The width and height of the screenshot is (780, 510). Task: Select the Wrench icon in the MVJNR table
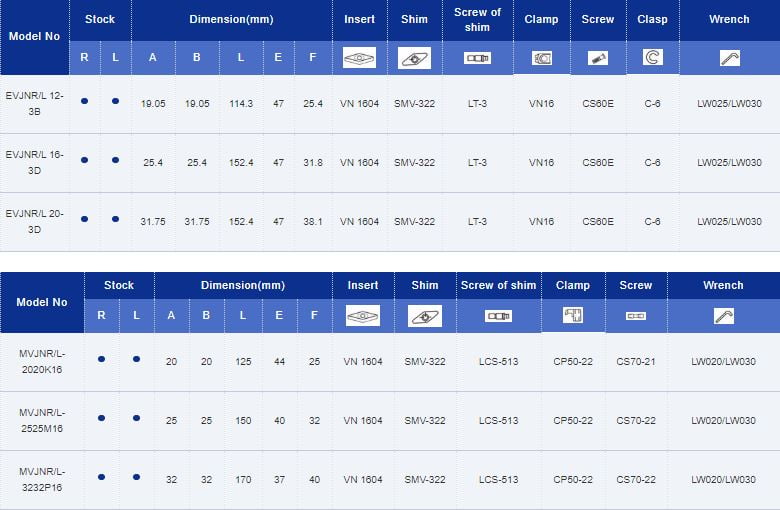click(x=723, y=315)
